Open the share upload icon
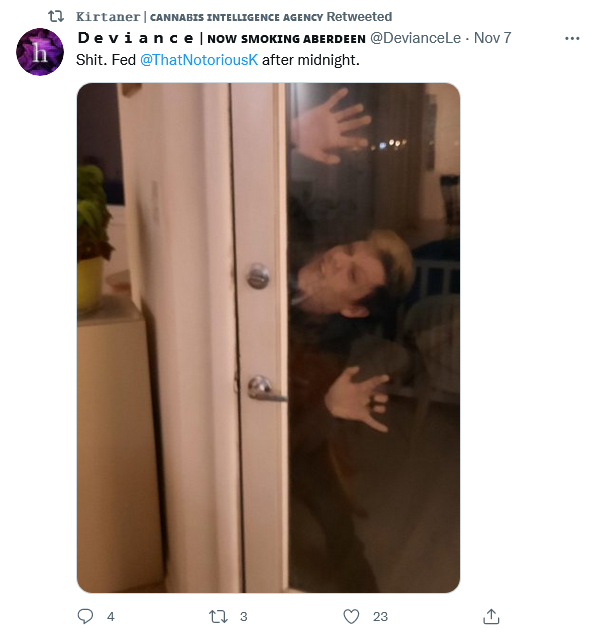Image resolution: width=598 pixels, height=638 pixels. coord(491,616)
